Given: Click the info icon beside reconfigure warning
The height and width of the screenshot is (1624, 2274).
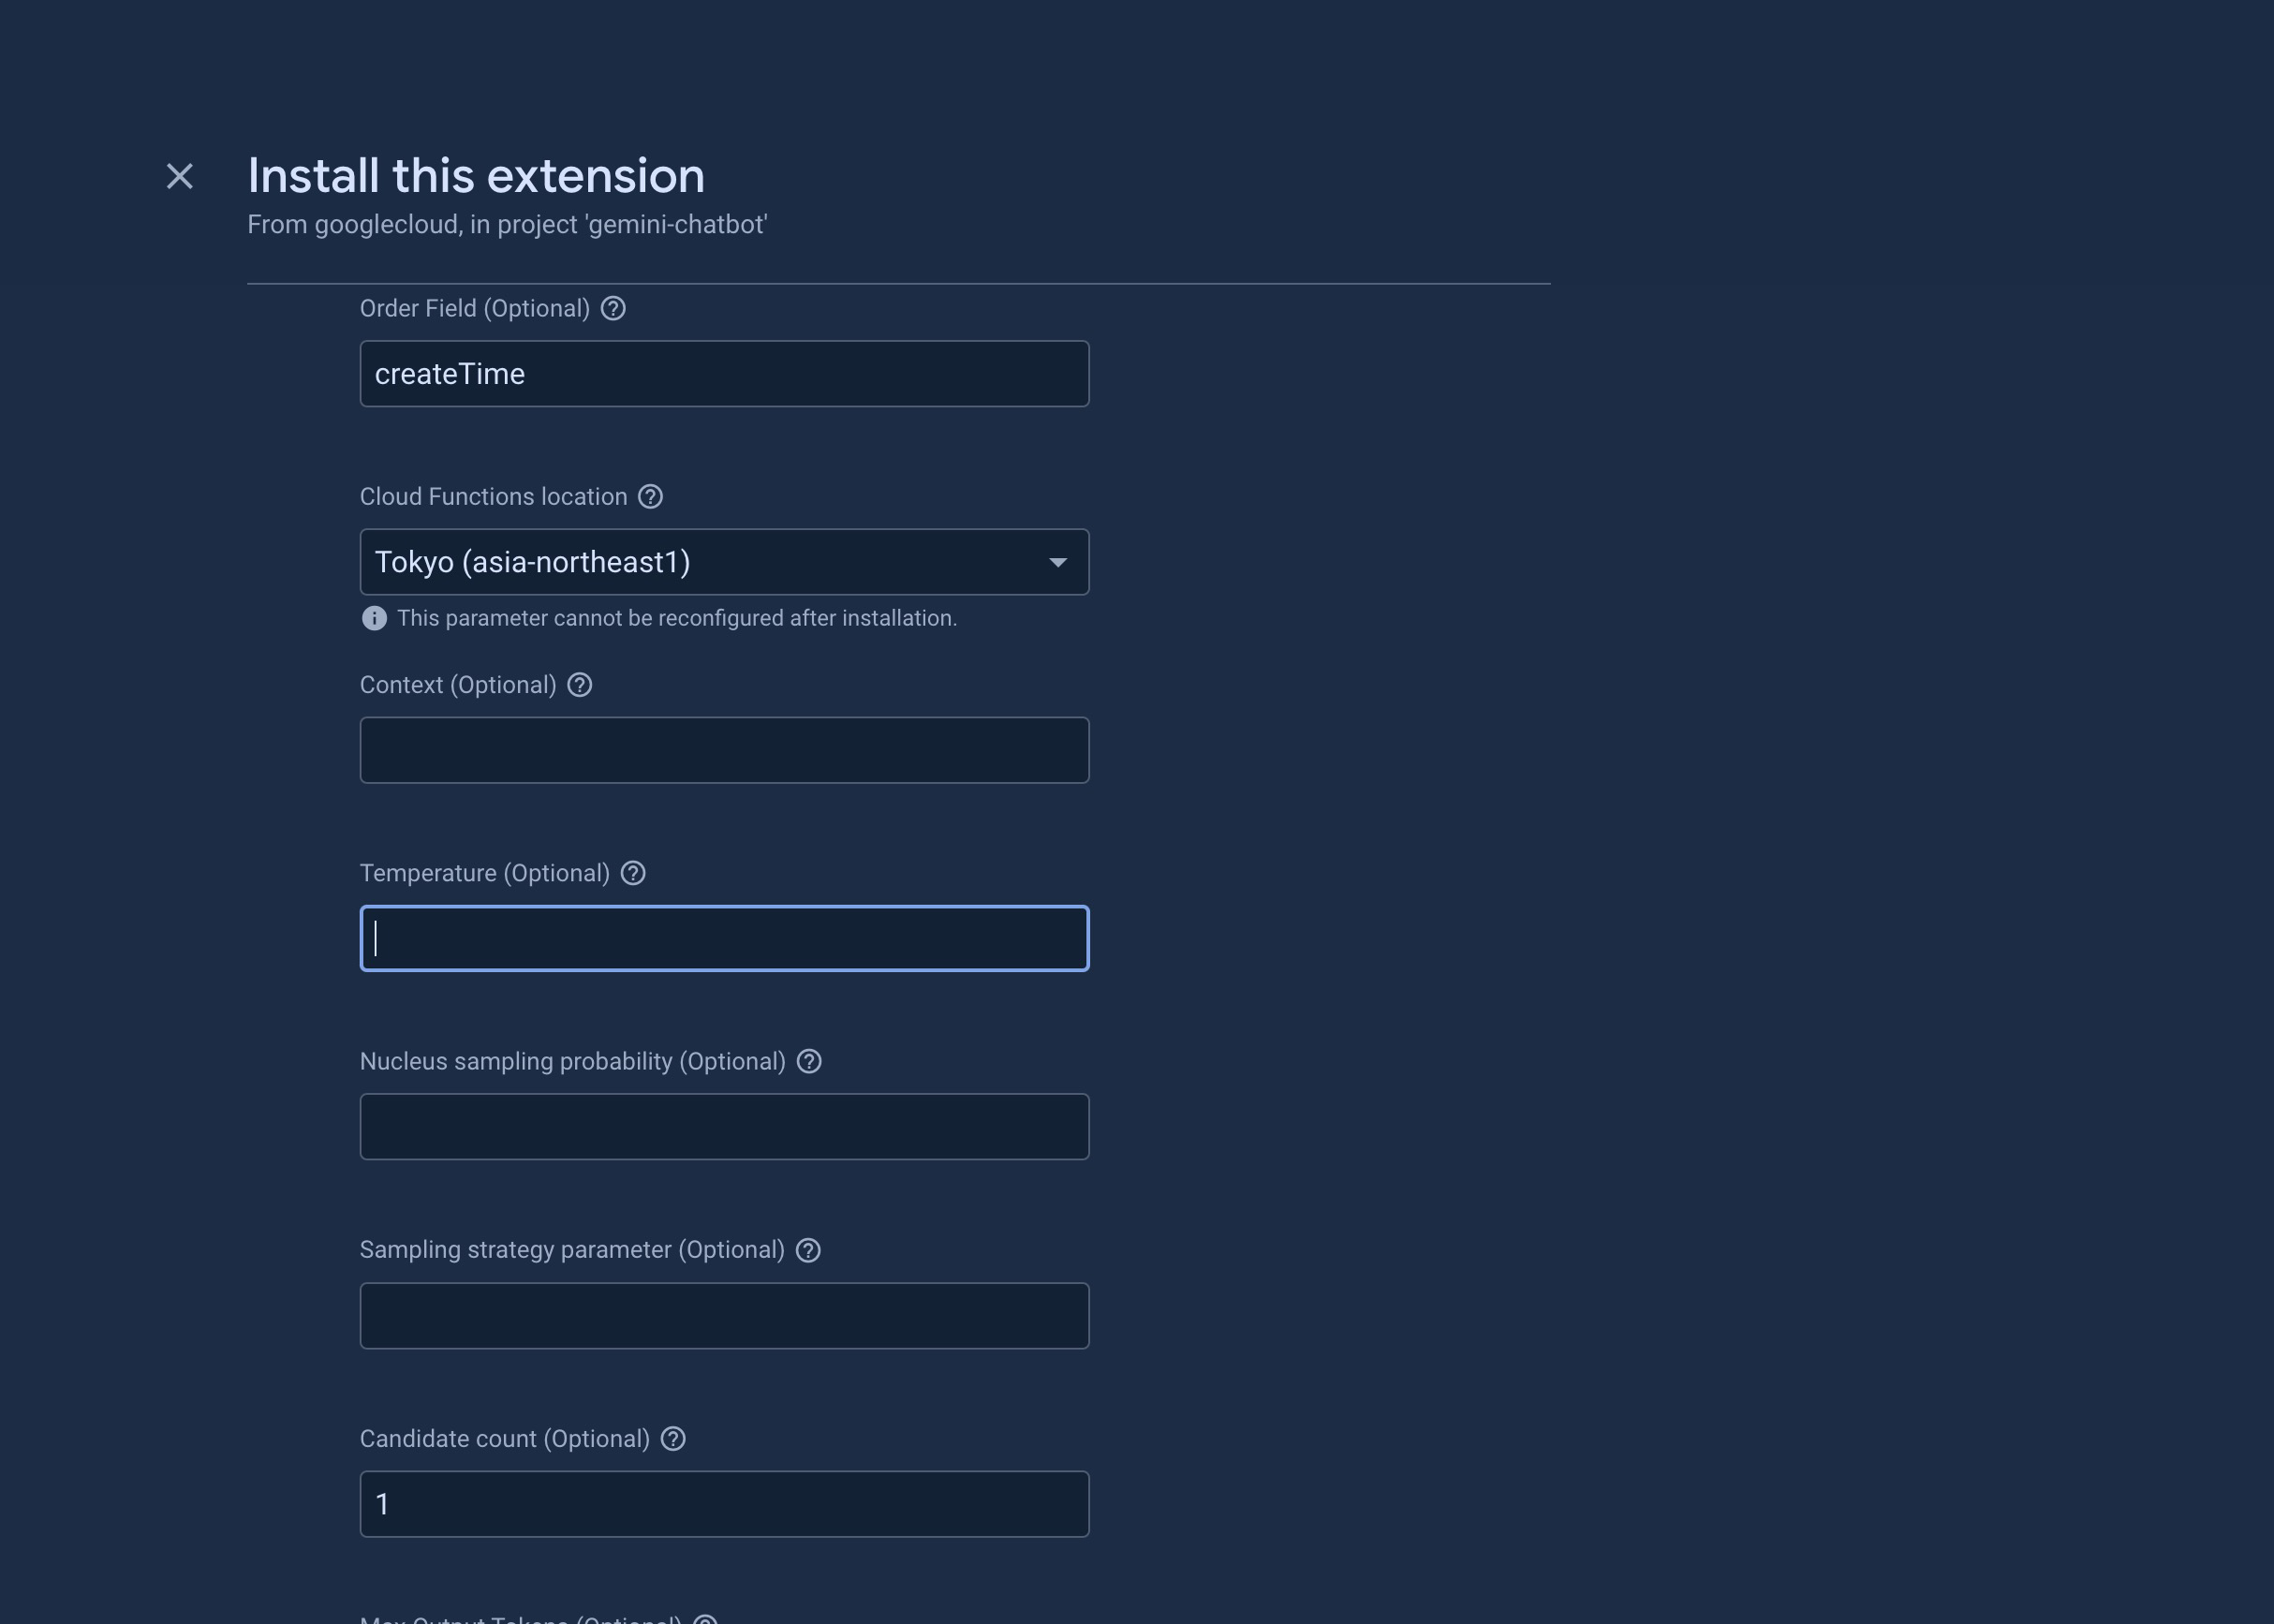Looking at the screenshot, I should [x=374, y=618].
